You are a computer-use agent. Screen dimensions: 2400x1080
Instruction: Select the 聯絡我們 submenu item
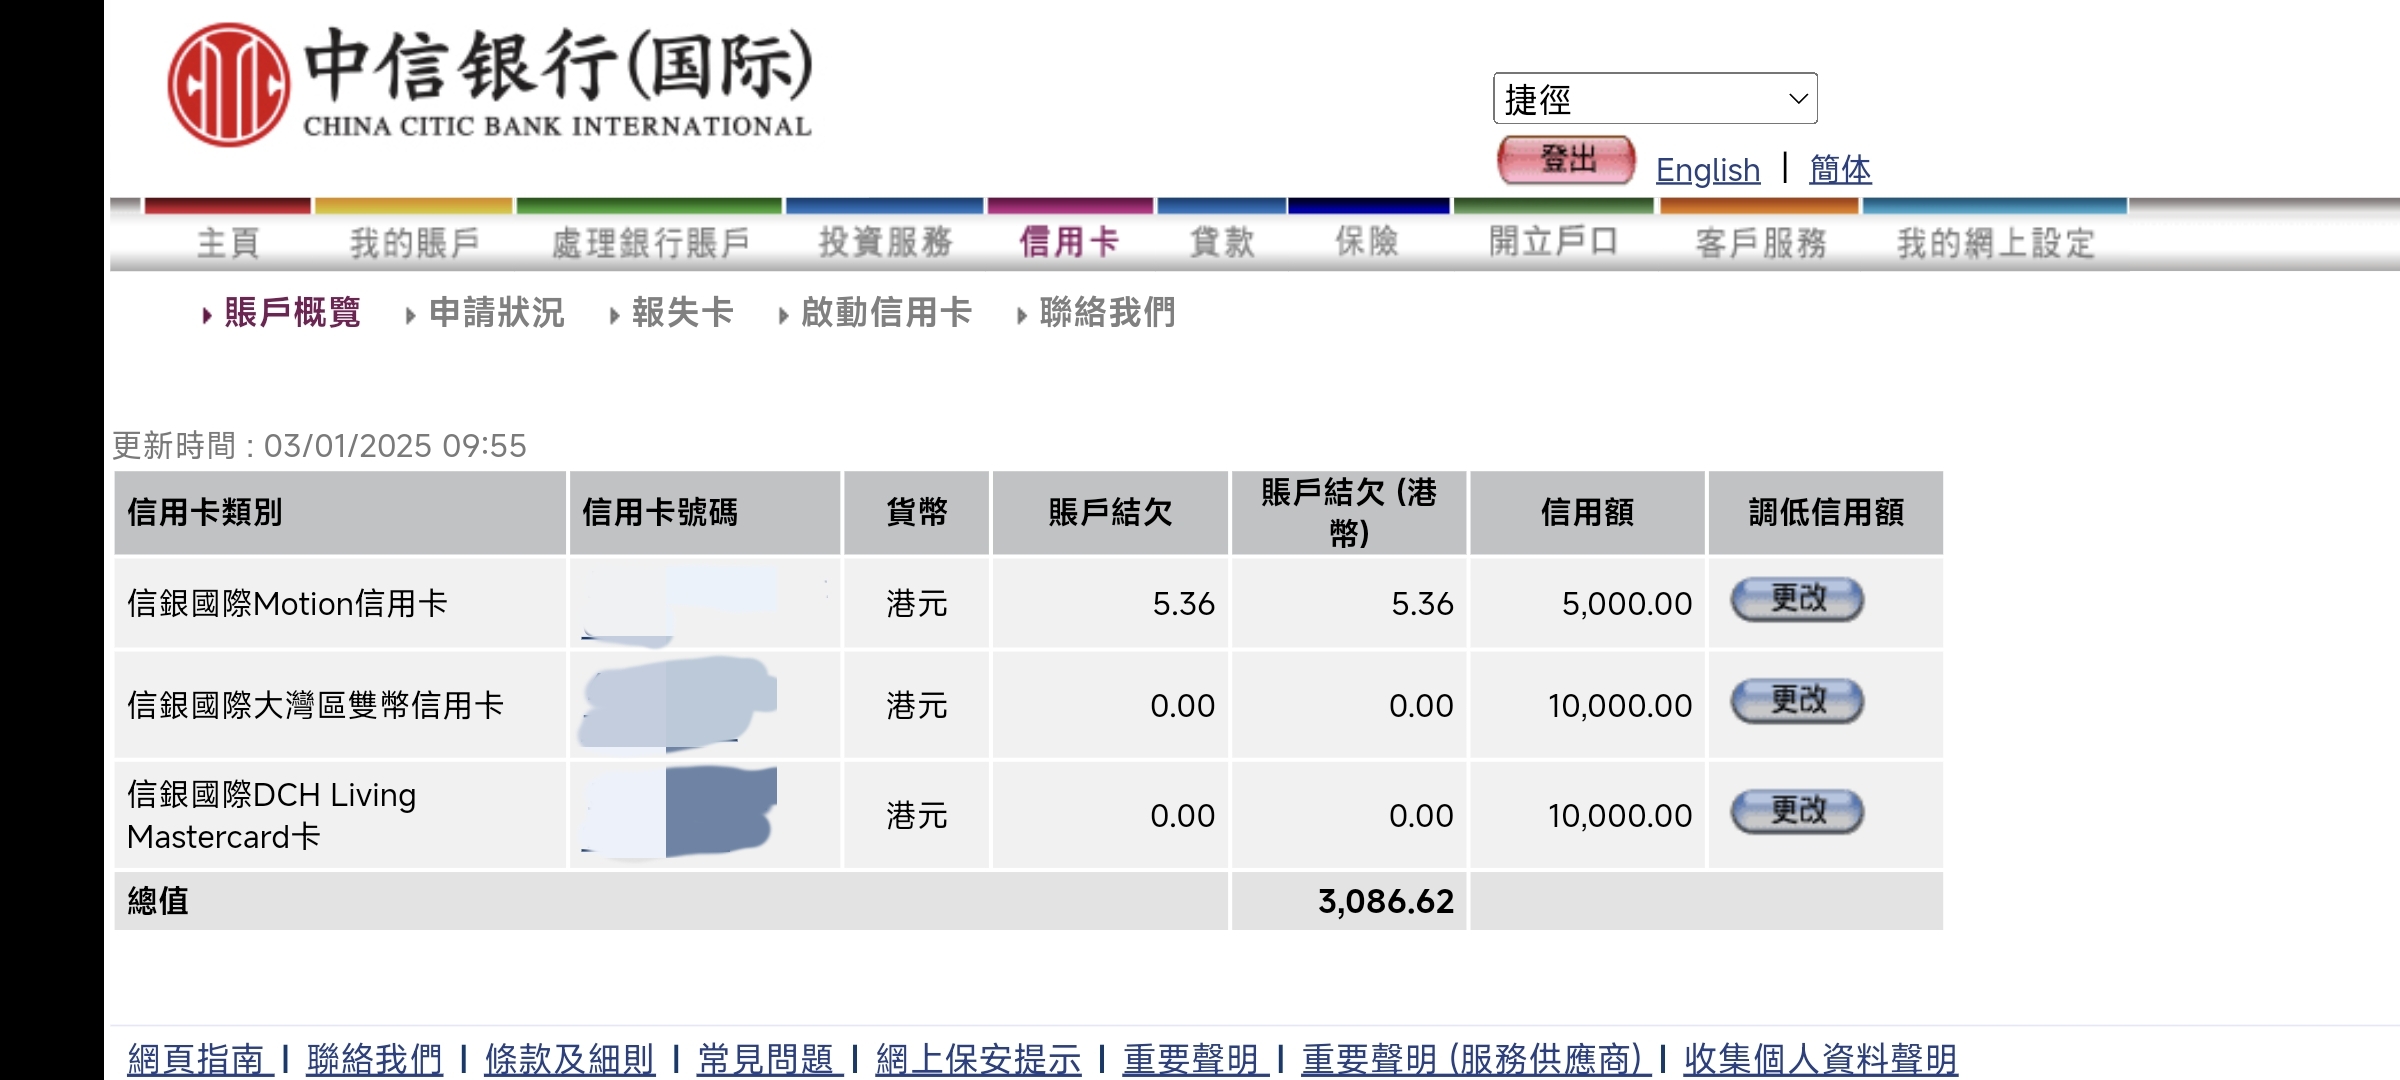[1107, 313]
